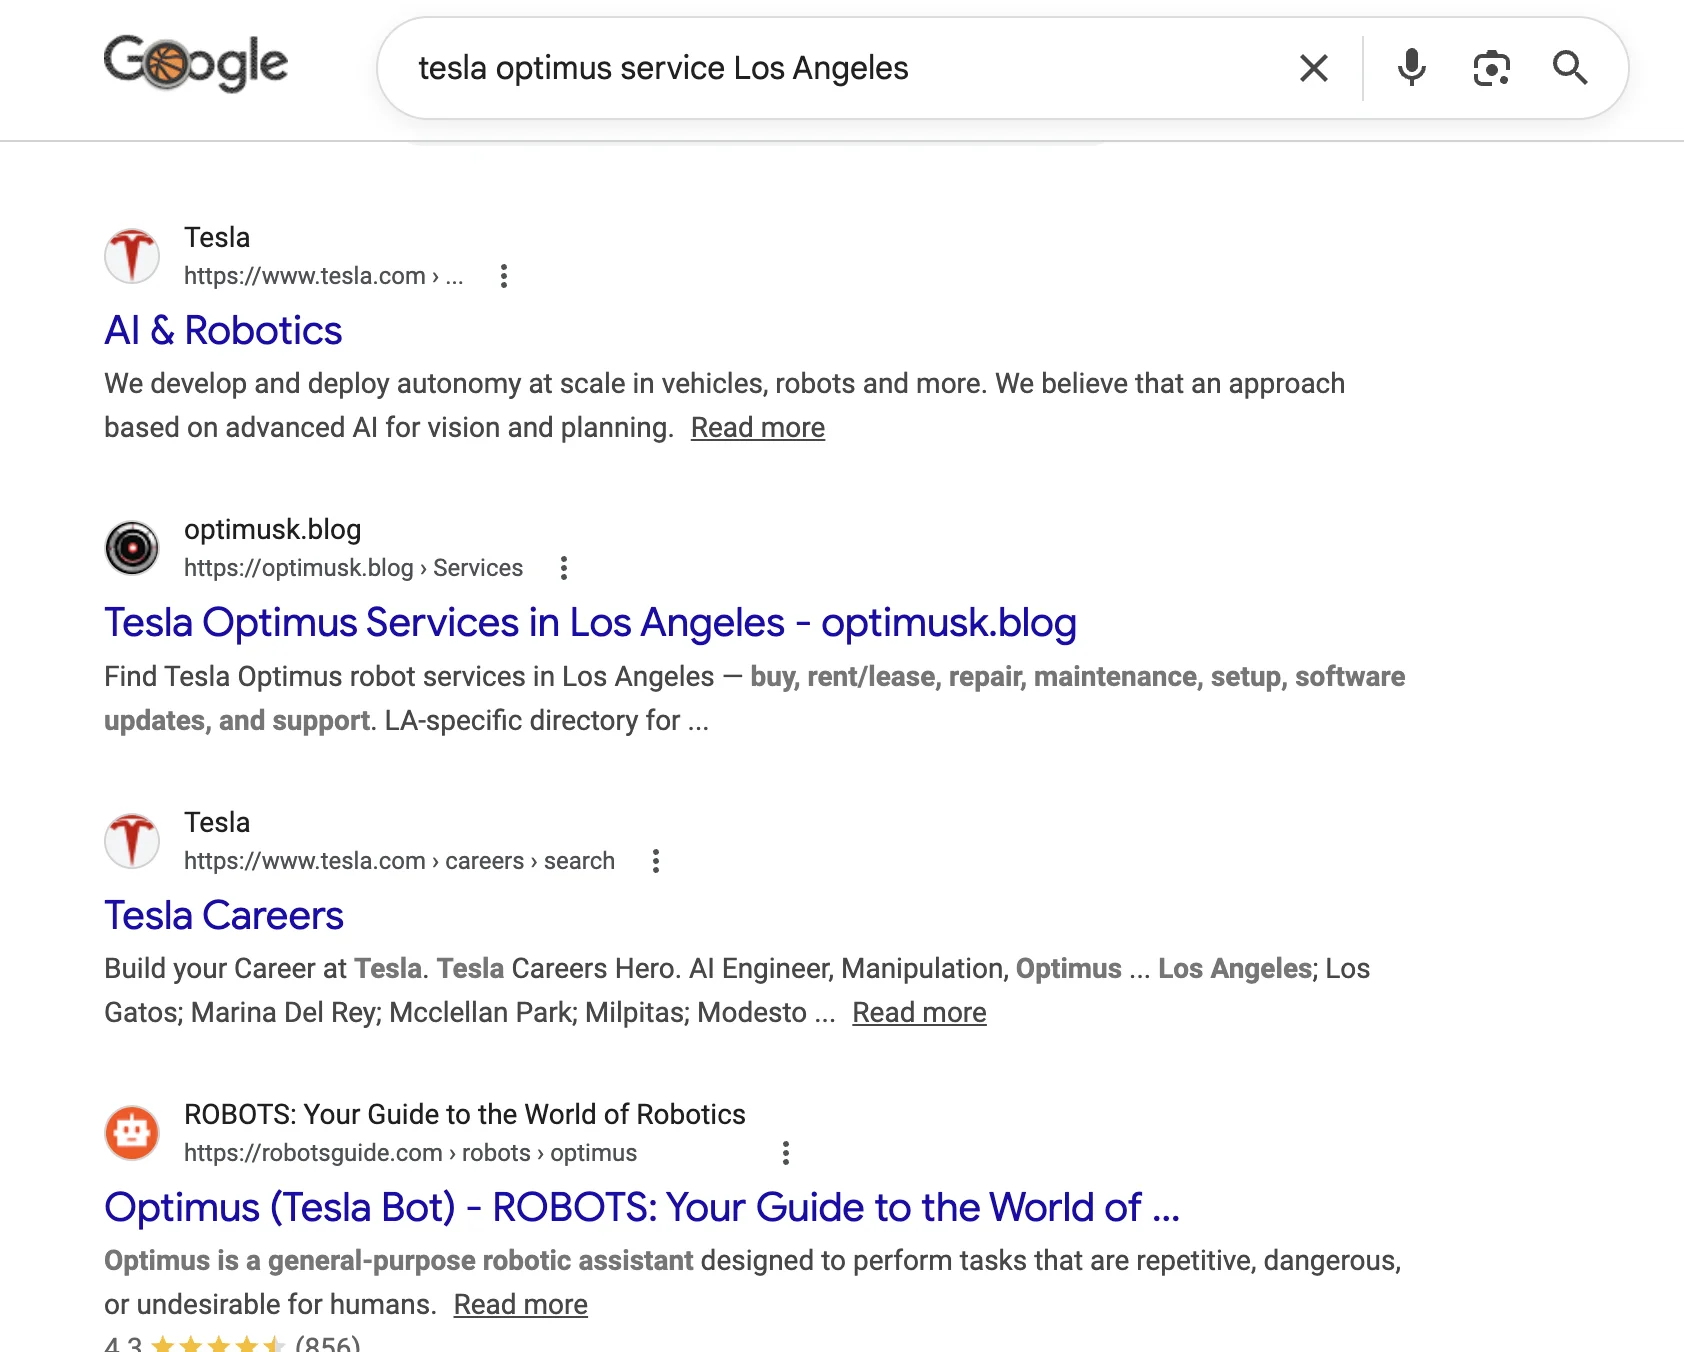Click the magnifying glass search button
This screenshot has height=1352, width=1684.
coord(1569,68)
